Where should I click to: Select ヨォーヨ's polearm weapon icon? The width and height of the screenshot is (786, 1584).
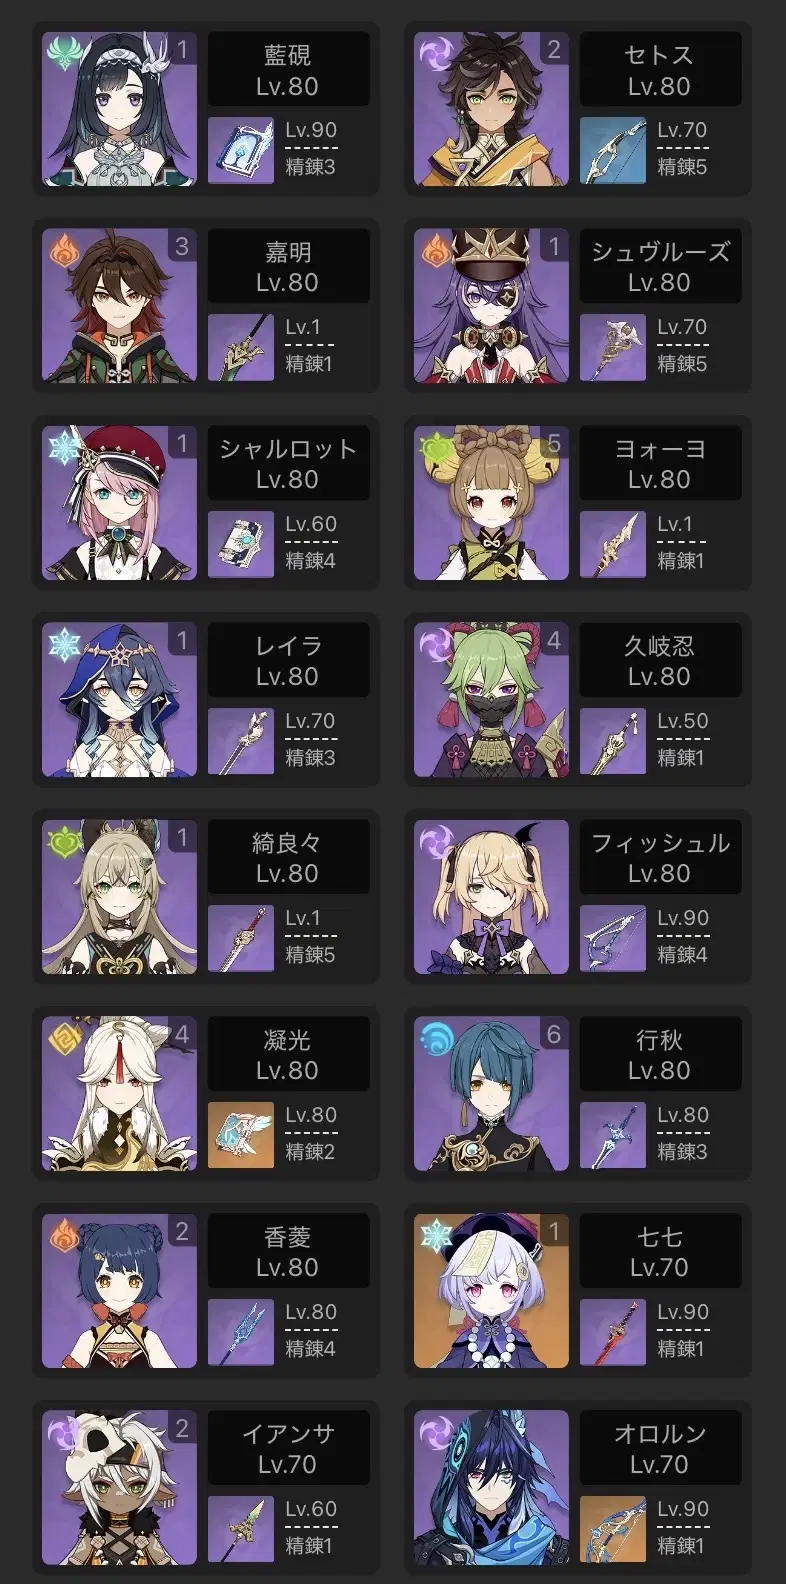coord(613,544)
